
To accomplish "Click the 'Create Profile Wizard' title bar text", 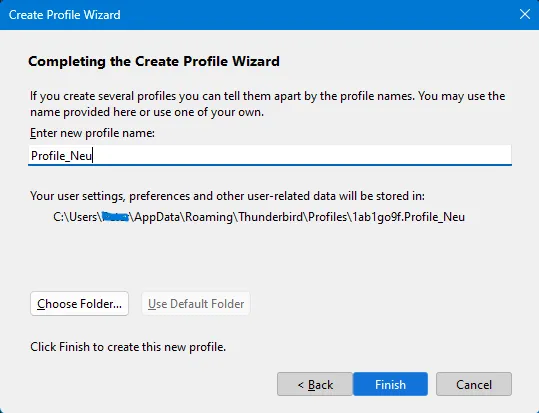I will (65, 15).
